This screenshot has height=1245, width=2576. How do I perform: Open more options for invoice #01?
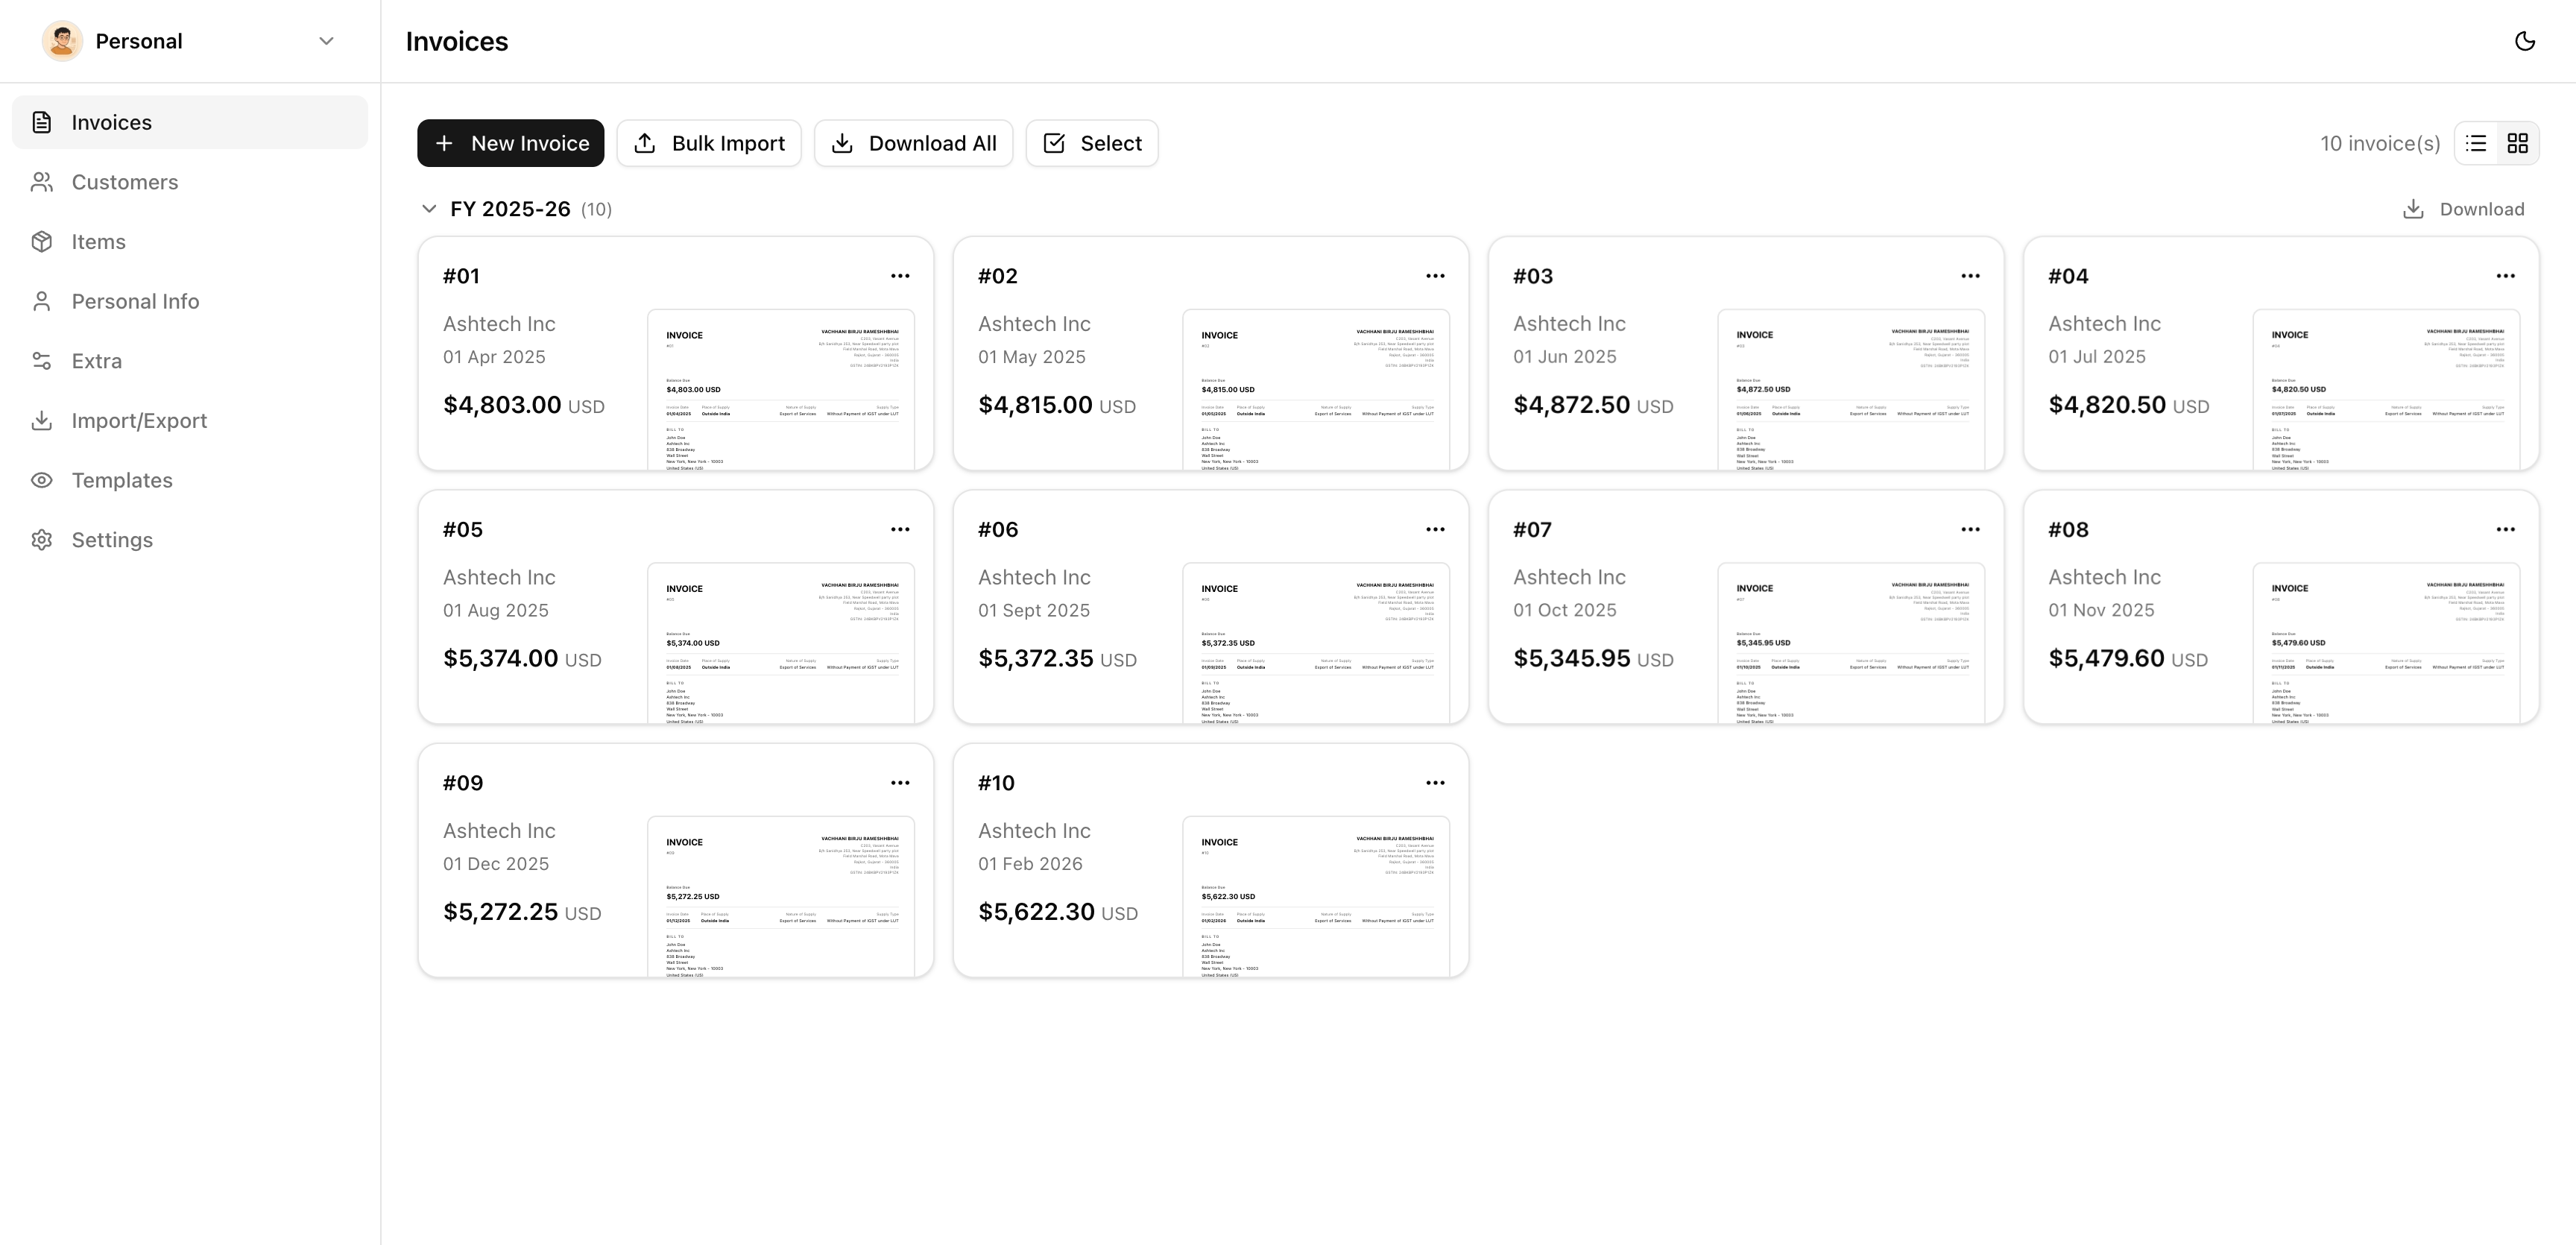899,276
